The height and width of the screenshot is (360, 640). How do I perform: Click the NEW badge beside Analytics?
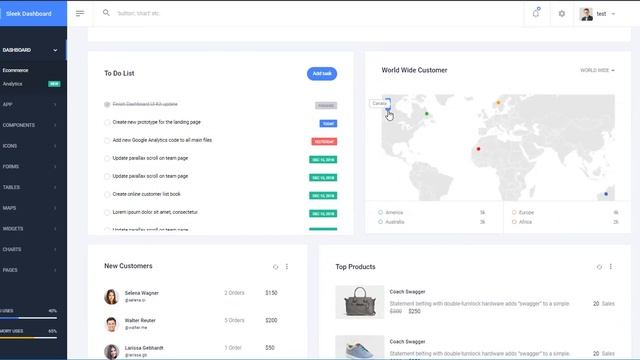click(x=54, y=84)
